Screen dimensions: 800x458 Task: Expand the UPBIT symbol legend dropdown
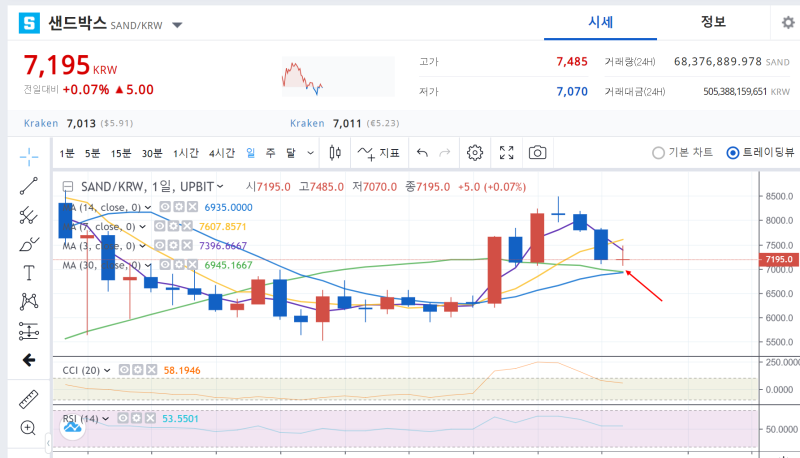point(220,187)
